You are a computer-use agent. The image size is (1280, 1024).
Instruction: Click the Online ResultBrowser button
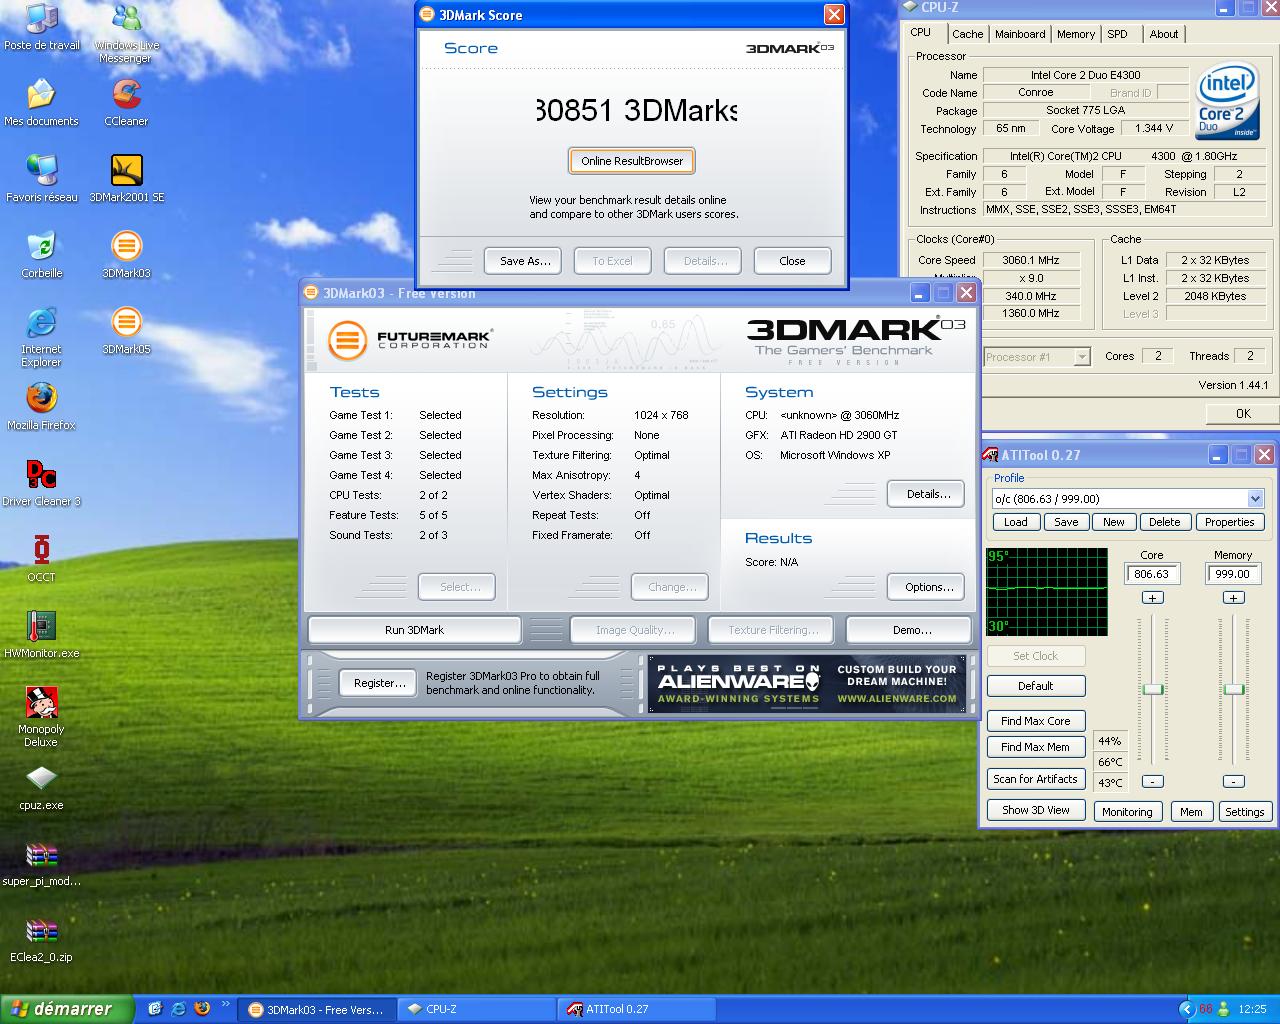pos(632,161)
